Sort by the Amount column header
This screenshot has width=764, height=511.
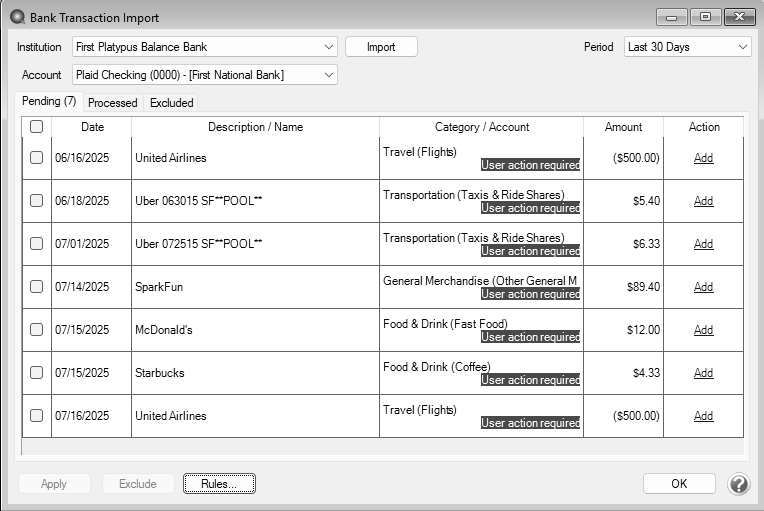pos(623,127)
